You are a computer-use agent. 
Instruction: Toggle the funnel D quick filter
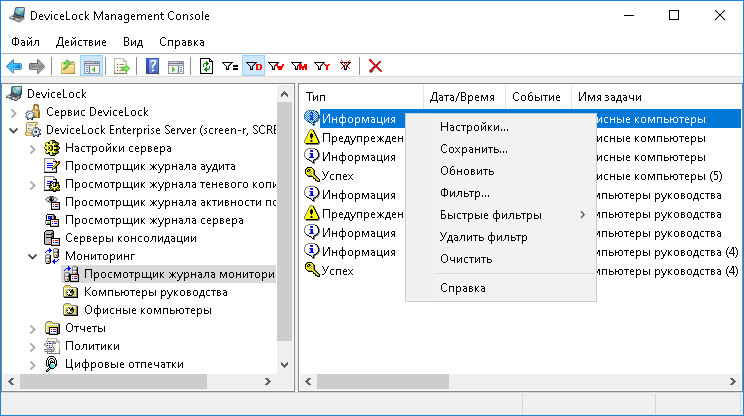254,67
